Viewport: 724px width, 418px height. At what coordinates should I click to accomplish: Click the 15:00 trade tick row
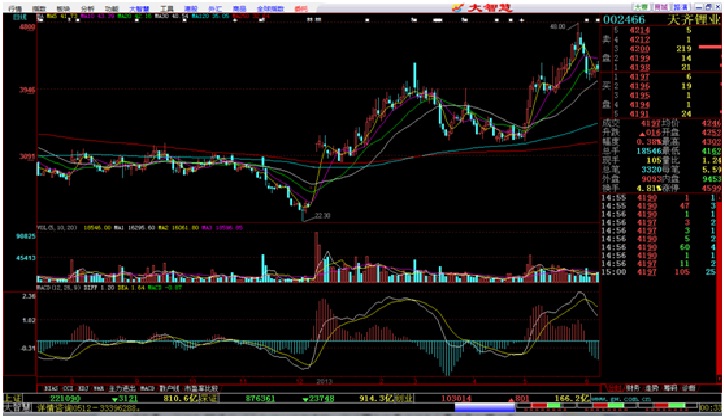coord(660,273)
